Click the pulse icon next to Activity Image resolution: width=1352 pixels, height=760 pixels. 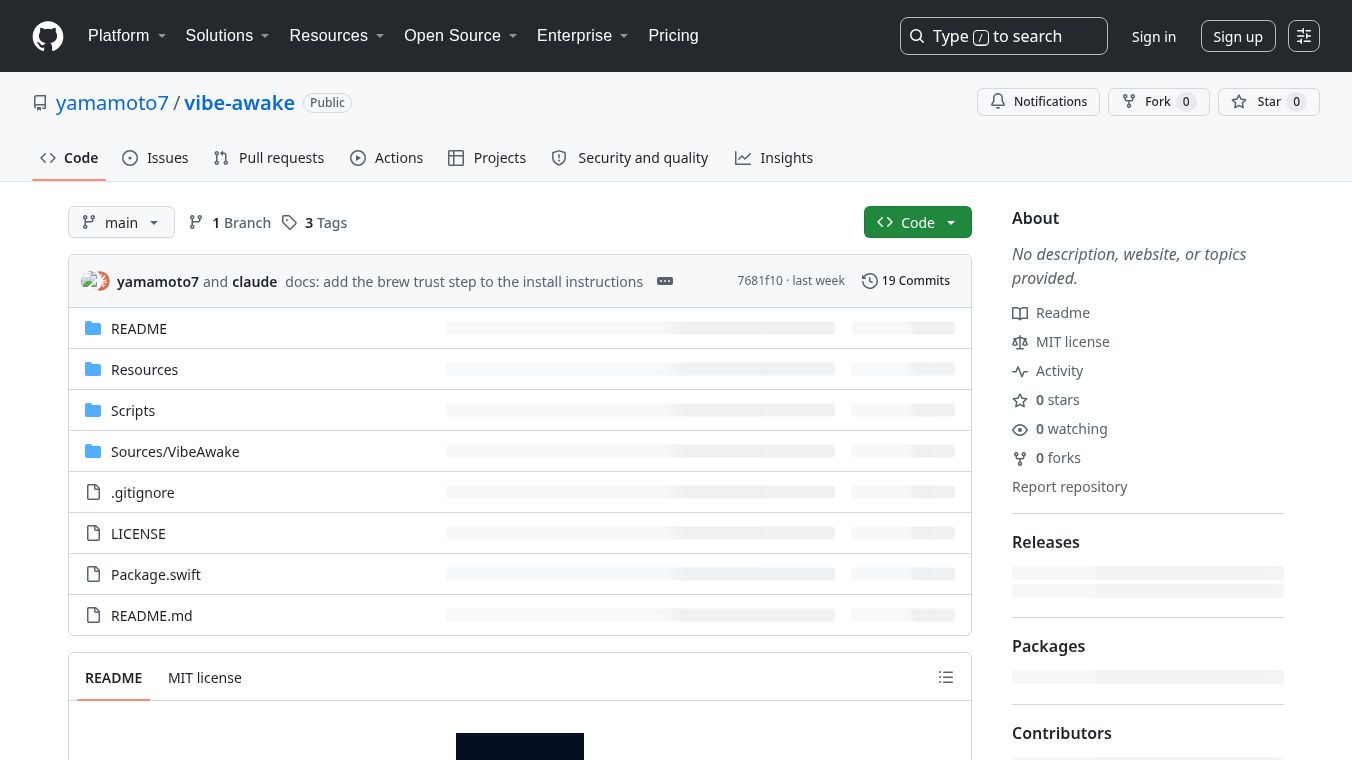[1020, 371]
